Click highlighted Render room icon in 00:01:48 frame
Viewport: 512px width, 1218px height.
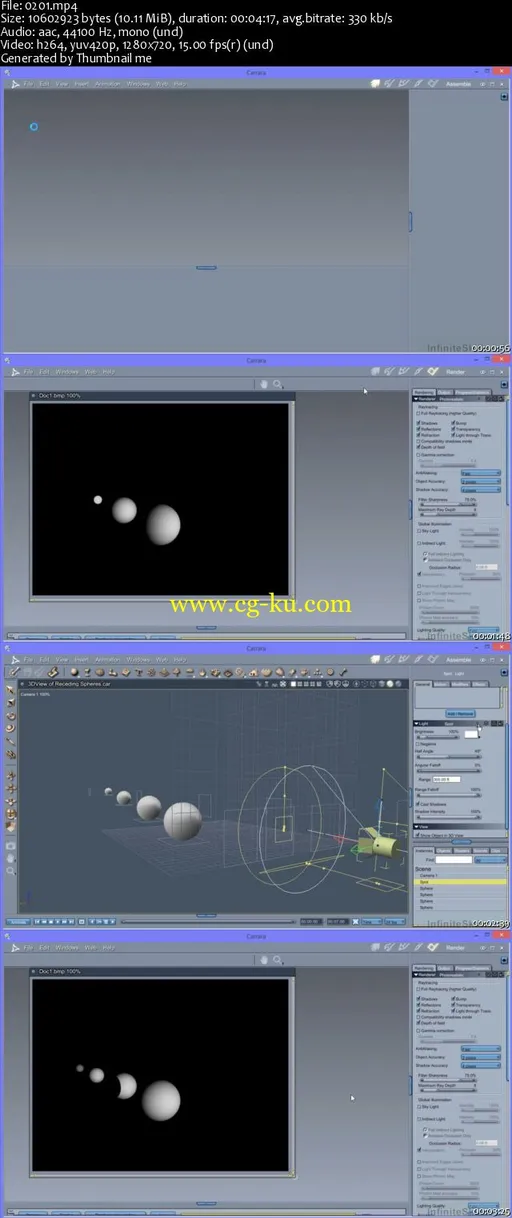tap(432, 371)
